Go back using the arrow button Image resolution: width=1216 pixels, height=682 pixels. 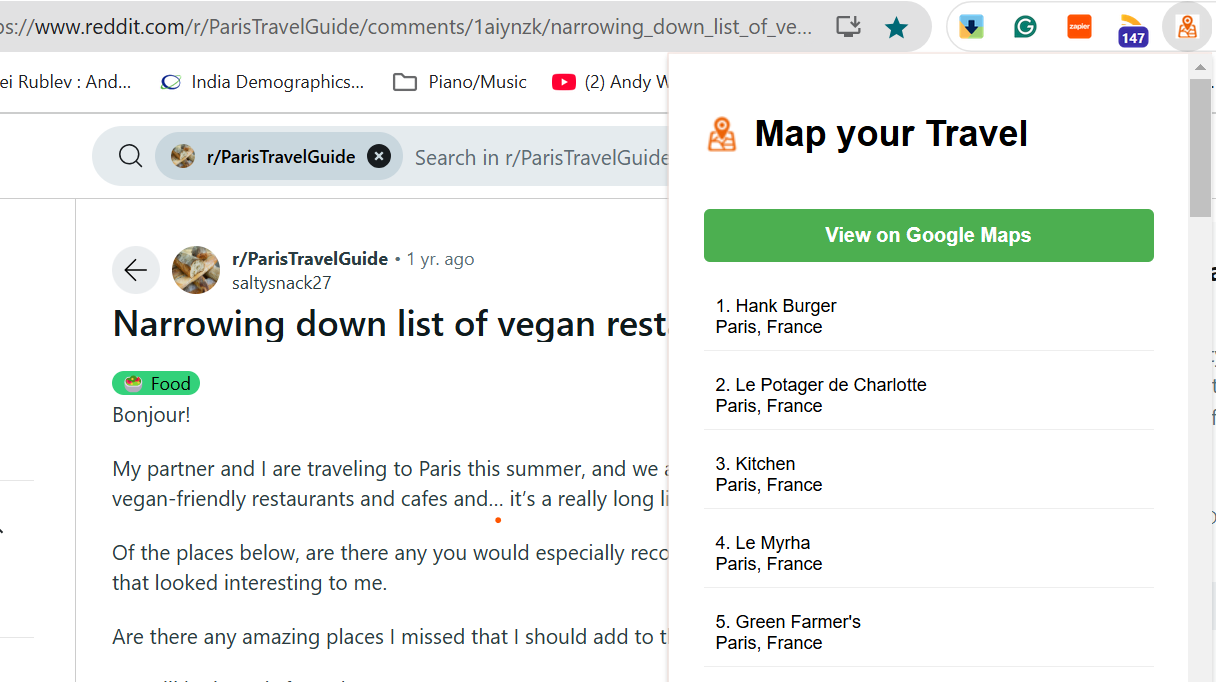(136, 270)
